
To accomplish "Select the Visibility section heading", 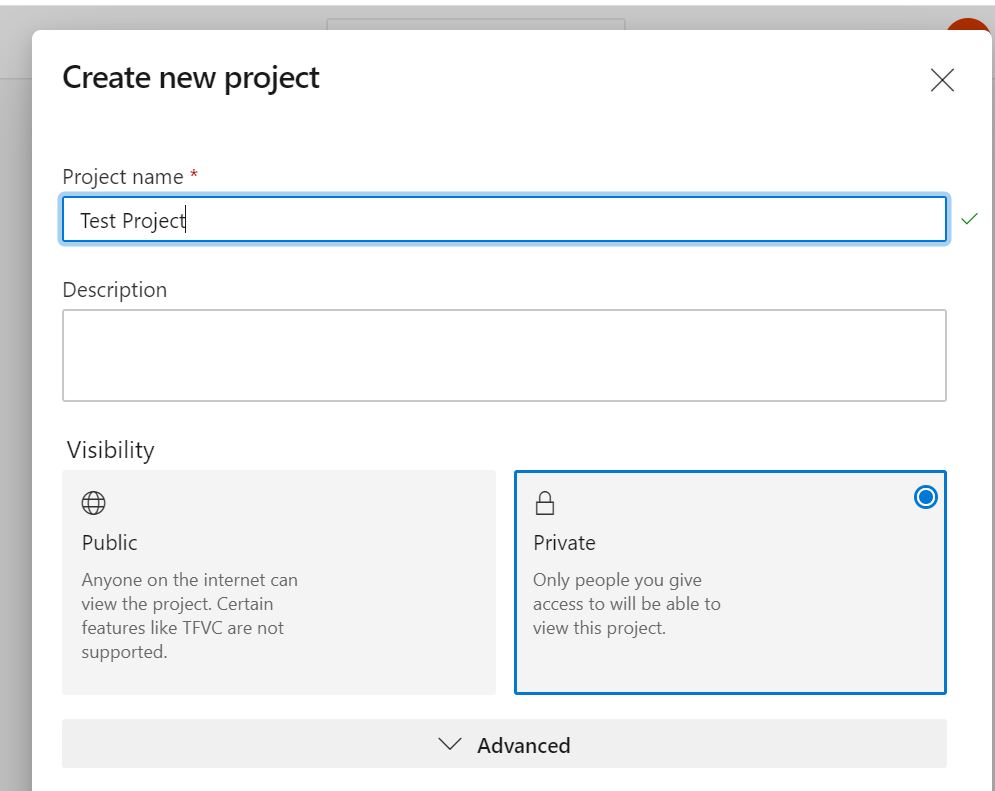I will (x=110, y=450).
